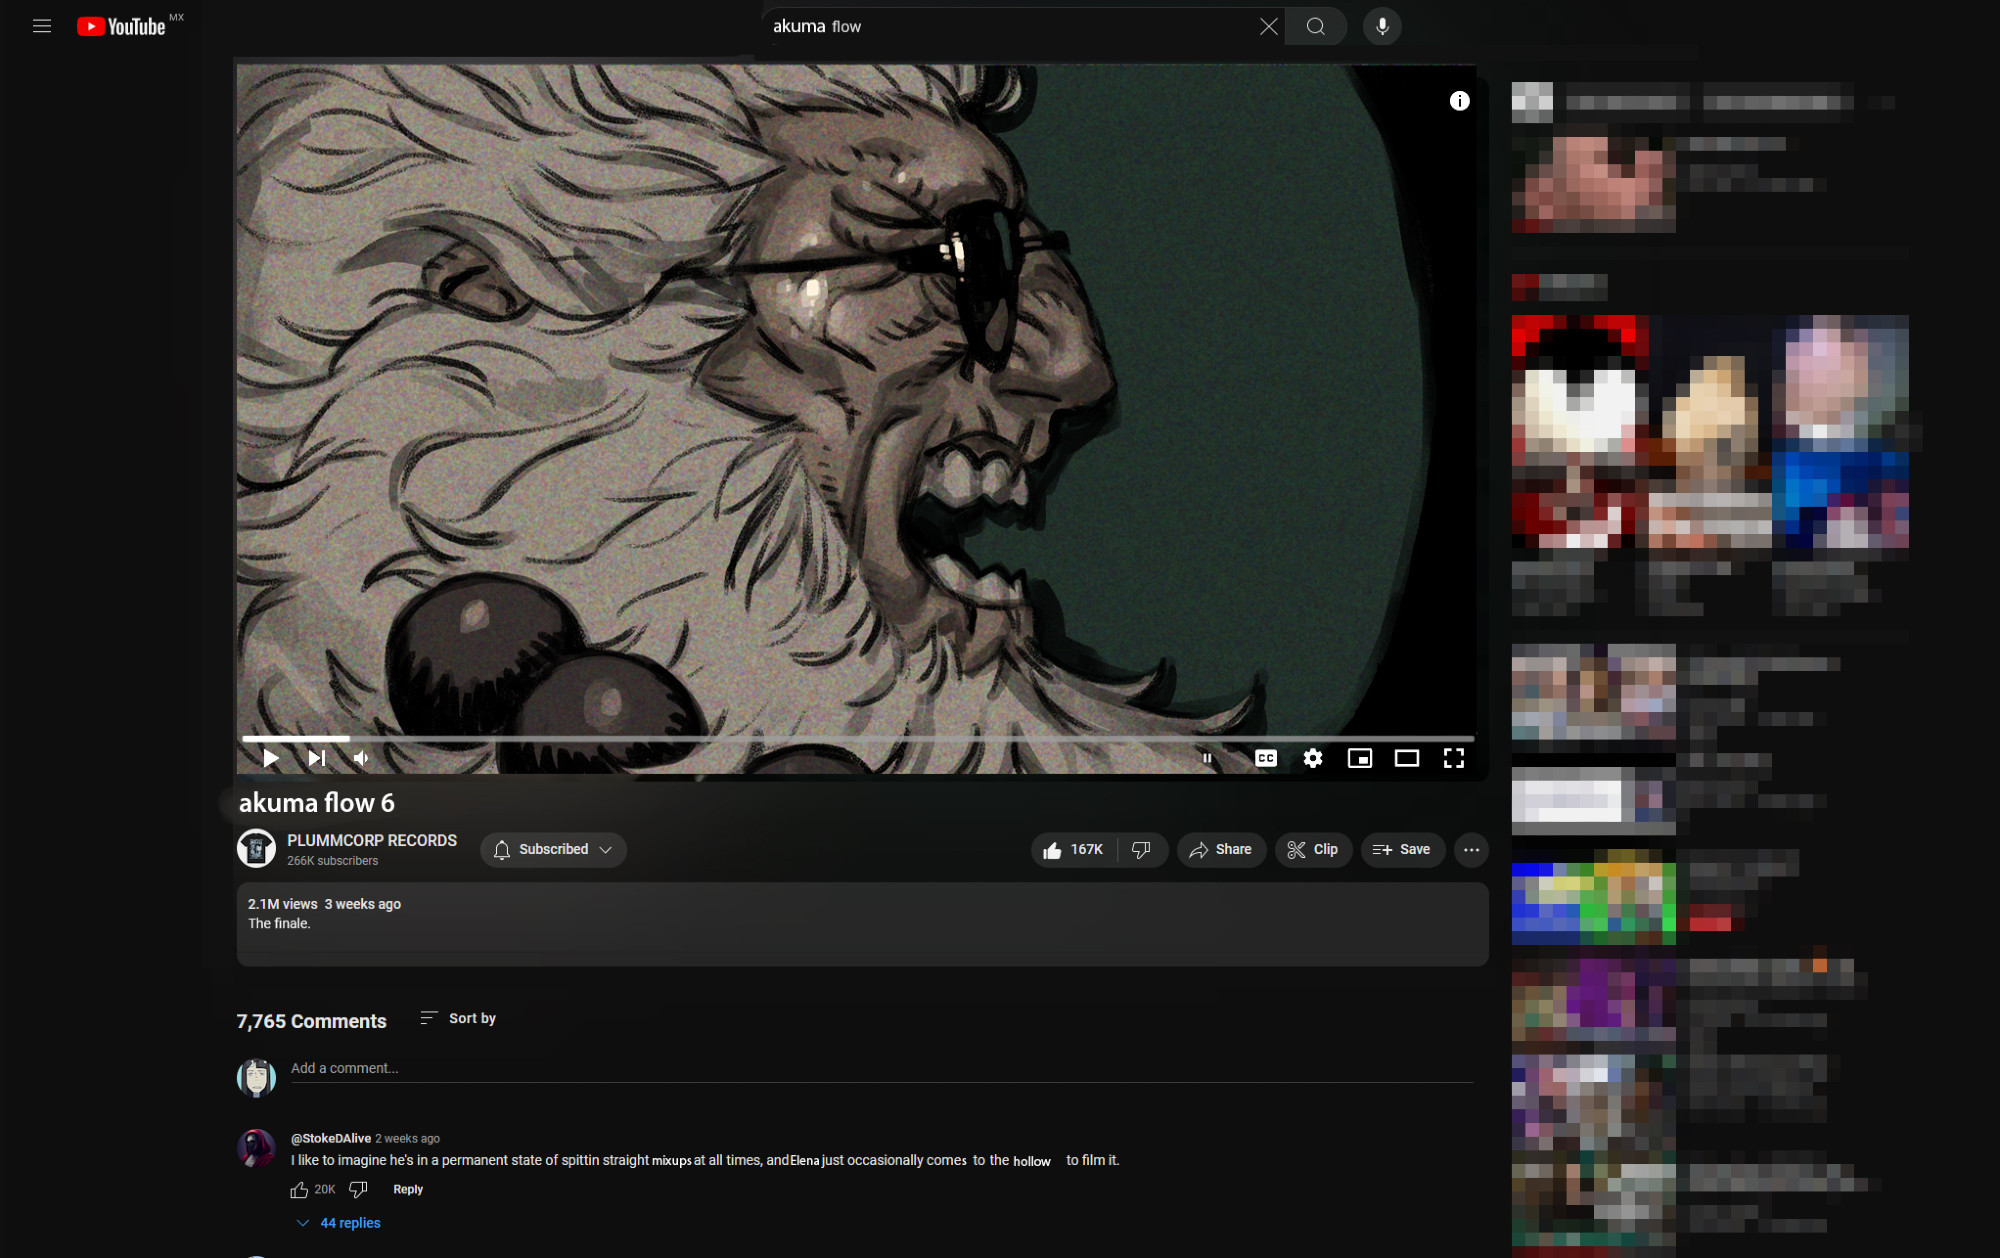The image size is (2000, 1258).
Task: Open more actions ellipsis menu
Action: 1471,849
